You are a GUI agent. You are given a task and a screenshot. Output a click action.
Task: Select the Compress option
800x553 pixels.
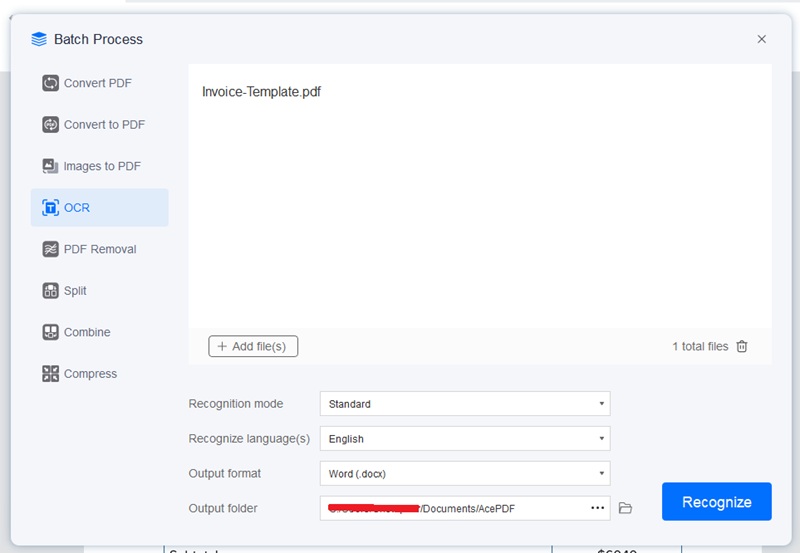(99, 374)
